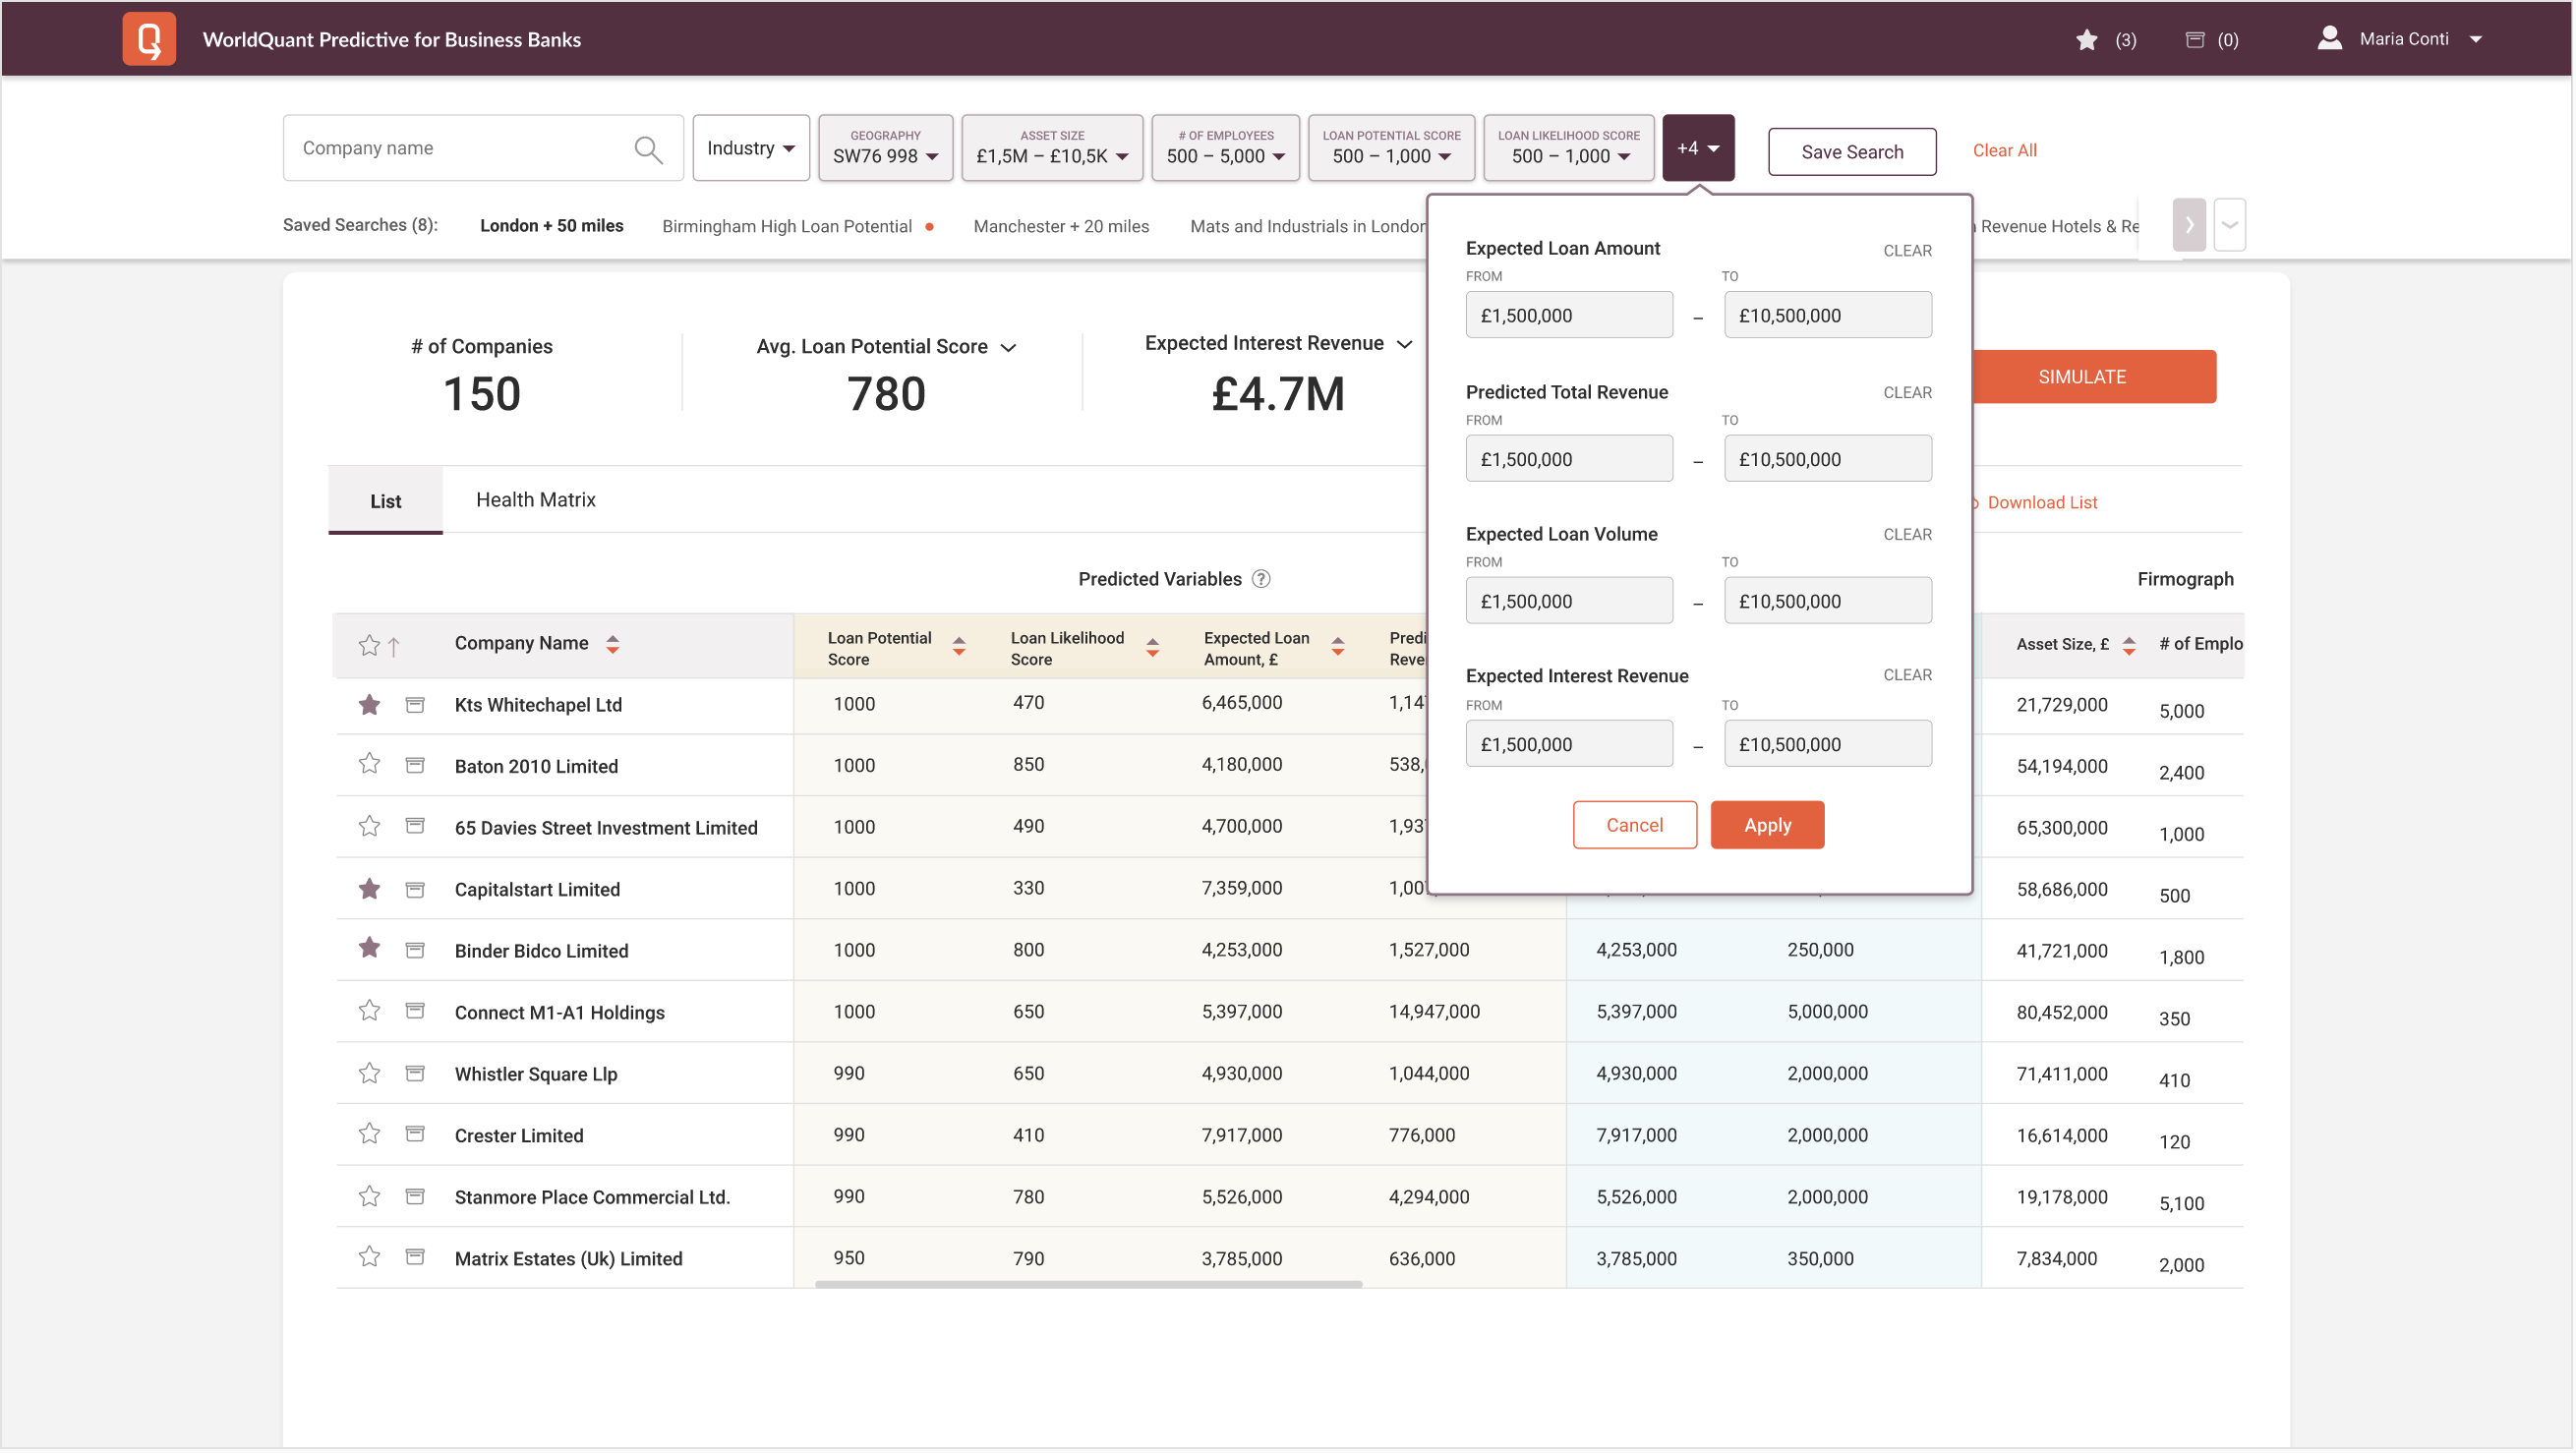
Task: Unfavorite Kts Whitechapel Ltd star
Action: coord(369,705)
